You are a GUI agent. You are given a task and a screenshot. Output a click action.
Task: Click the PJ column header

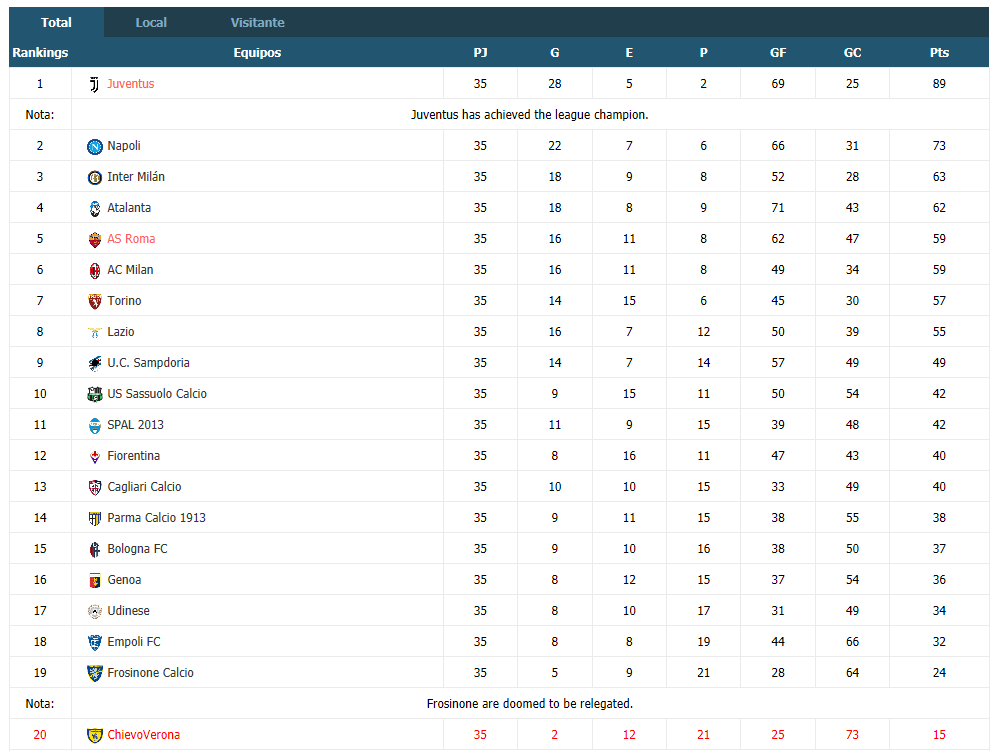481,53
